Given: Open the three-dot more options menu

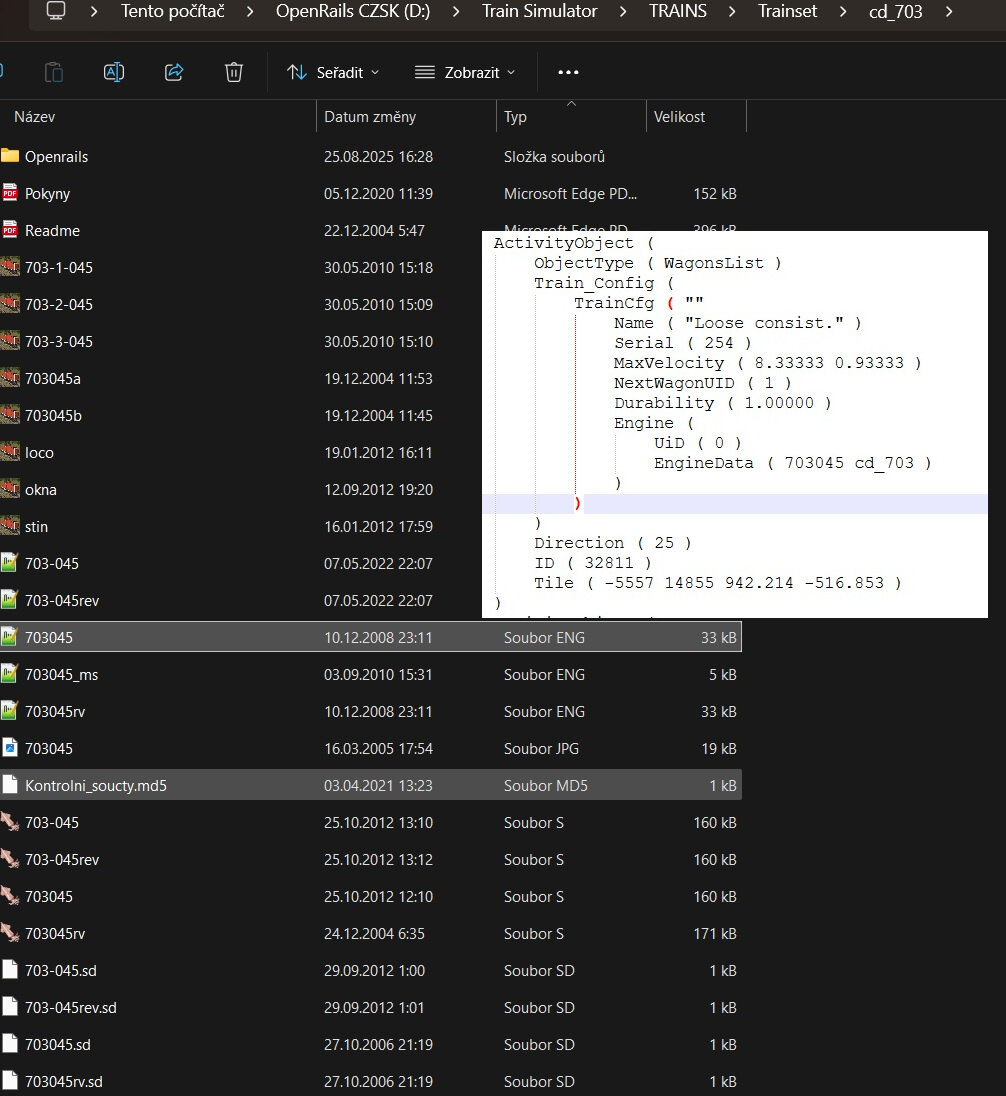Looking at the screenshot, I should pos(568,72).
